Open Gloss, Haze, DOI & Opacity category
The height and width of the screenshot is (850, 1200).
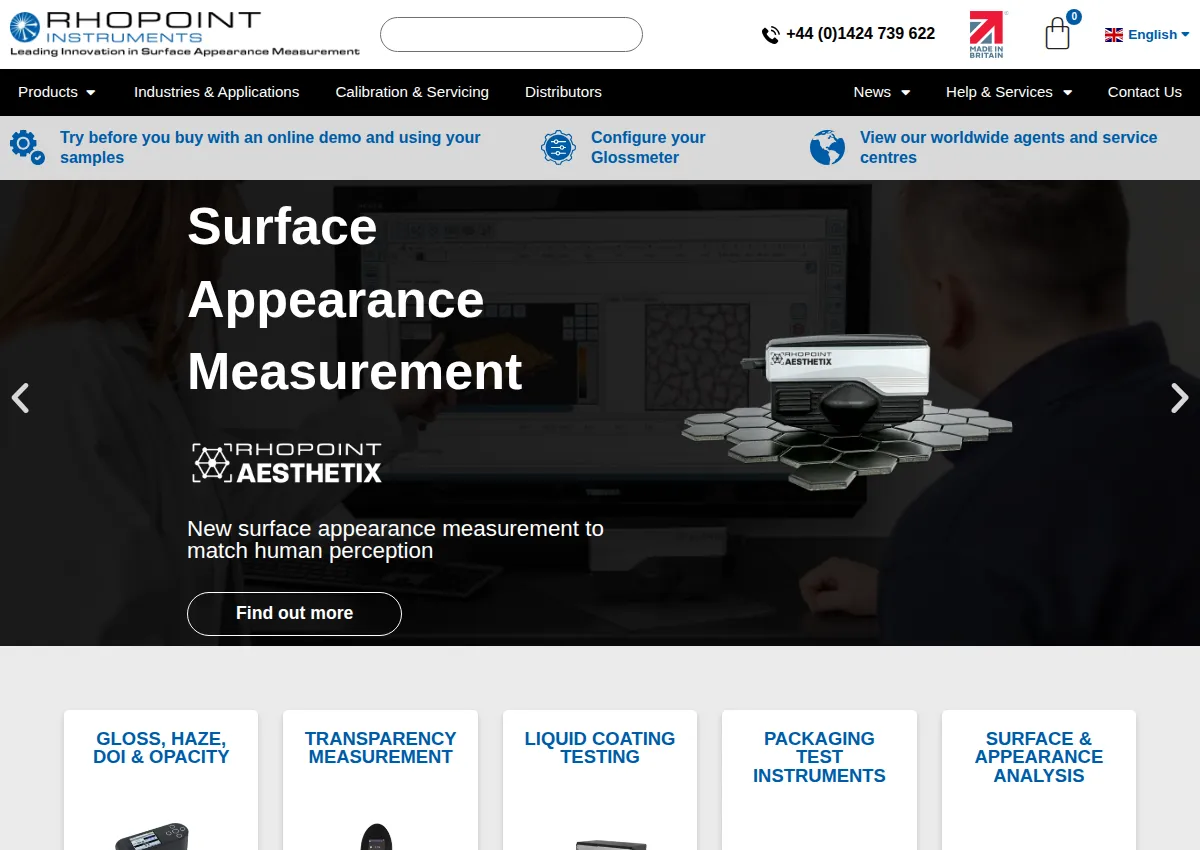[161, 748]
